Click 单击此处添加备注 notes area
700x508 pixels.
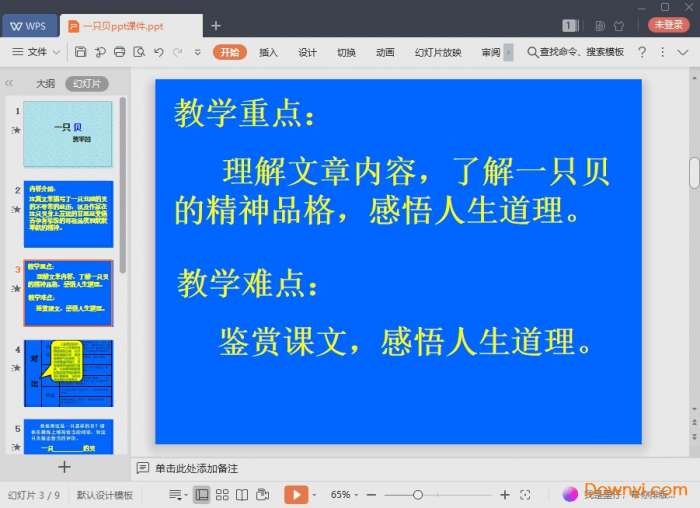[196, 468]
